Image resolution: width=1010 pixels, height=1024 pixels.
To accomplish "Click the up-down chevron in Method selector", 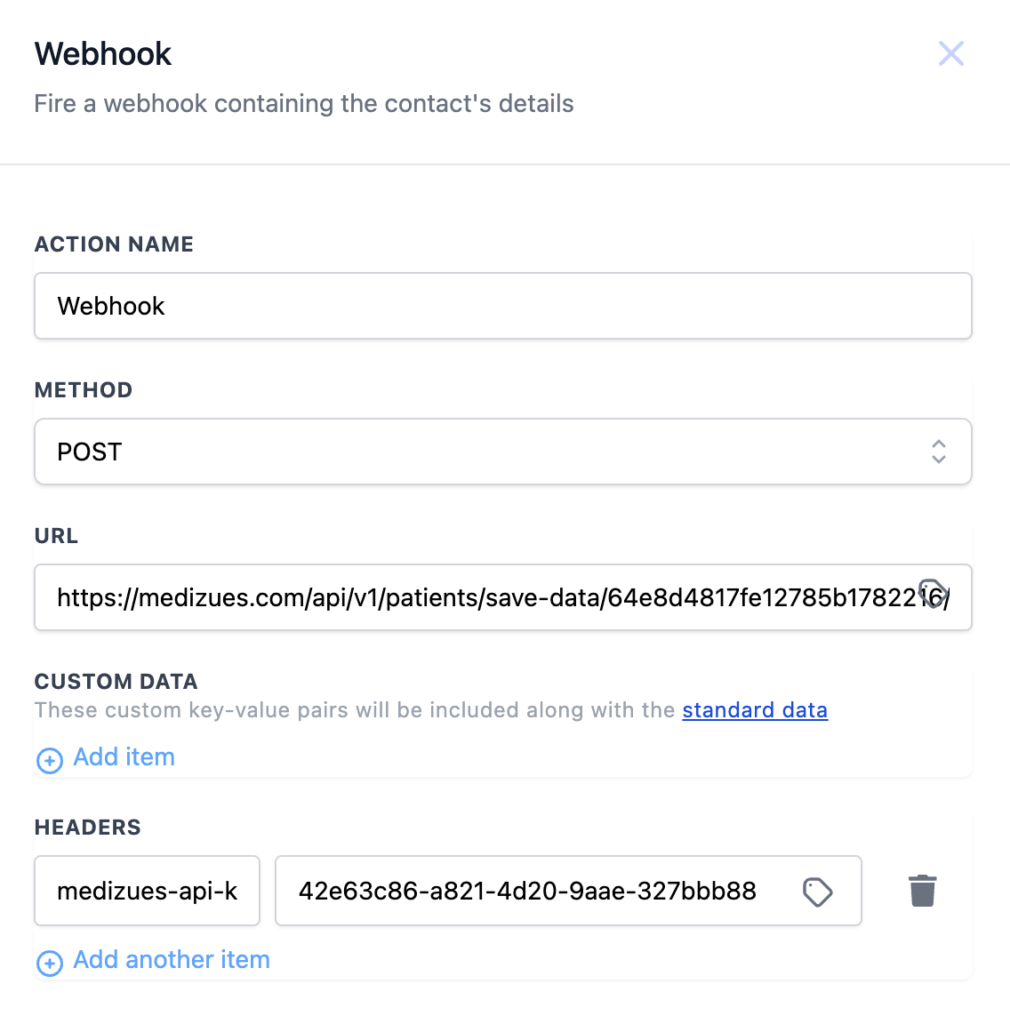I will tap(938, 452).
